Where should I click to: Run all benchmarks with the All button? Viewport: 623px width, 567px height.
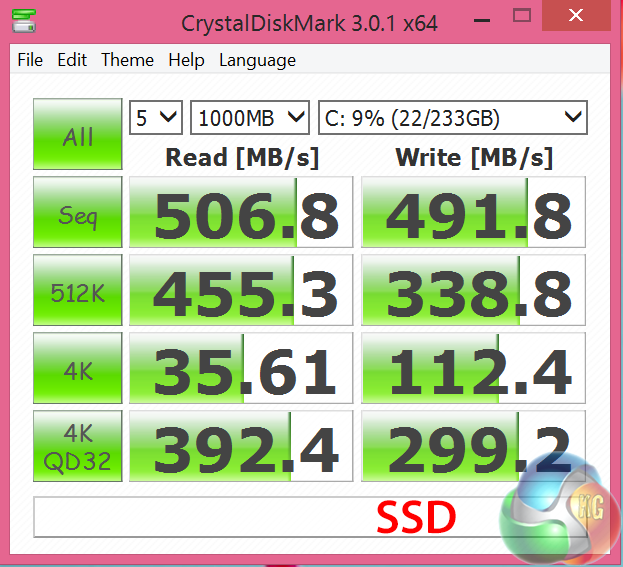coord(78,134)
